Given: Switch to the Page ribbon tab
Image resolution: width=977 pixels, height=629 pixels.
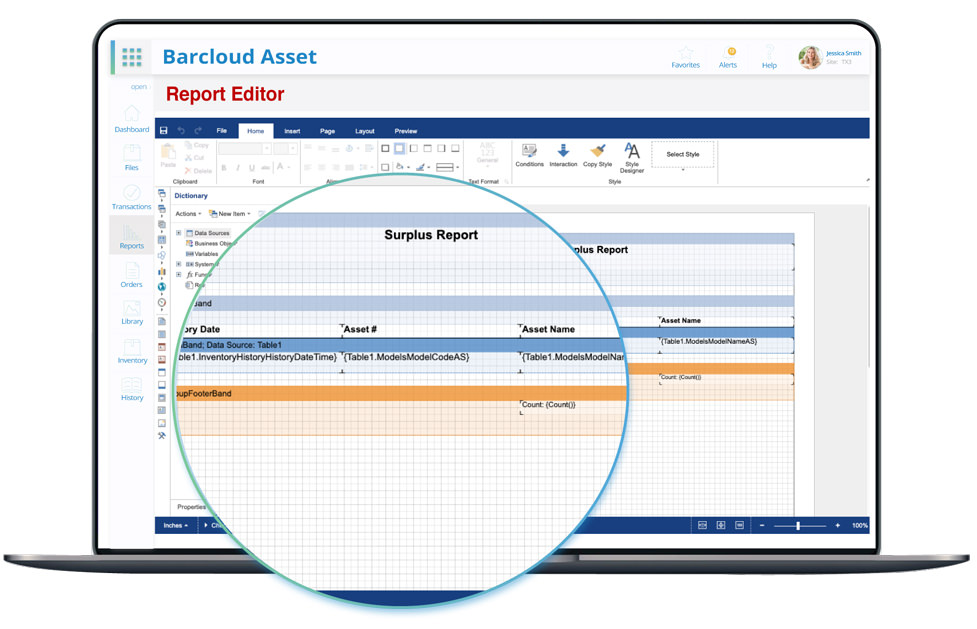Looking at the screenshot, I should [328, 131].
